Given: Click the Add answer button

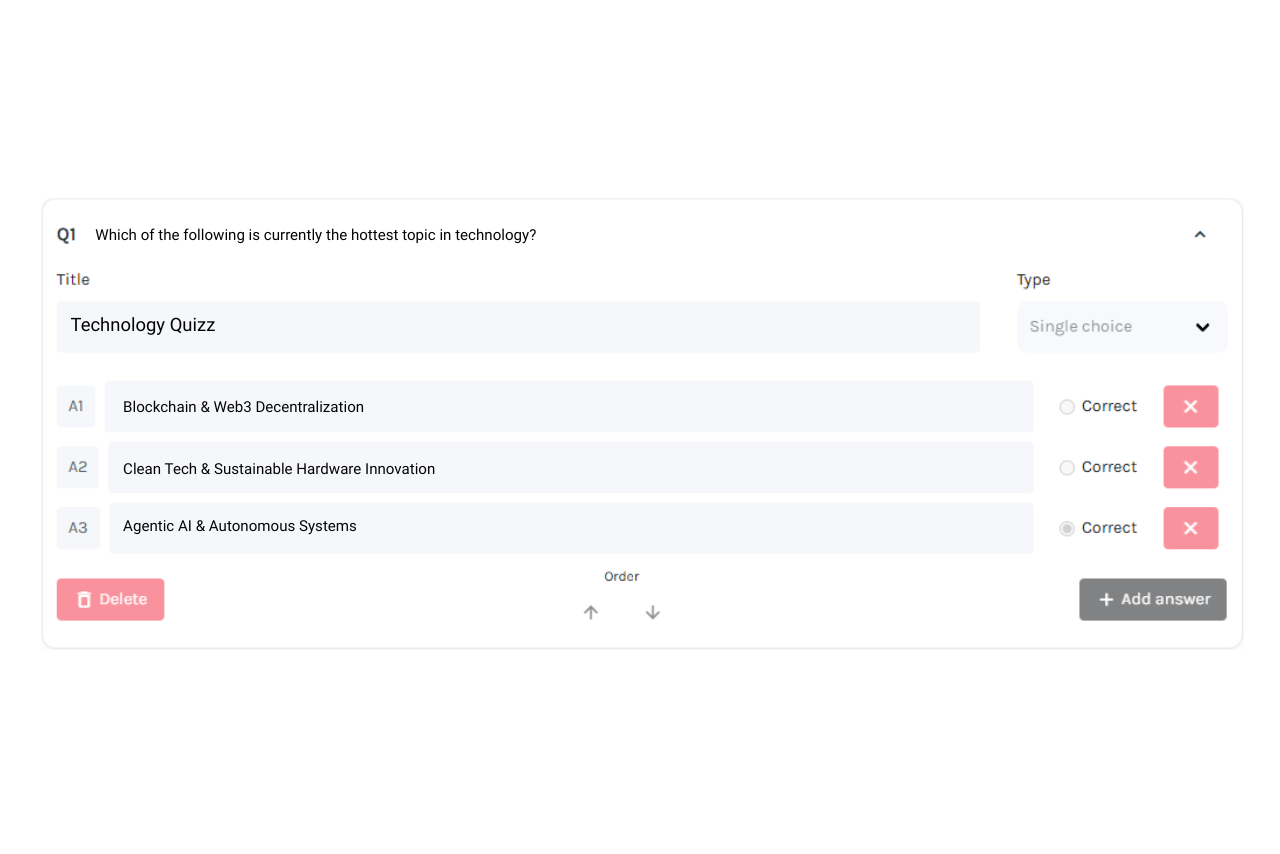Looking at the screenshot, I should [x=1152, y=599].
